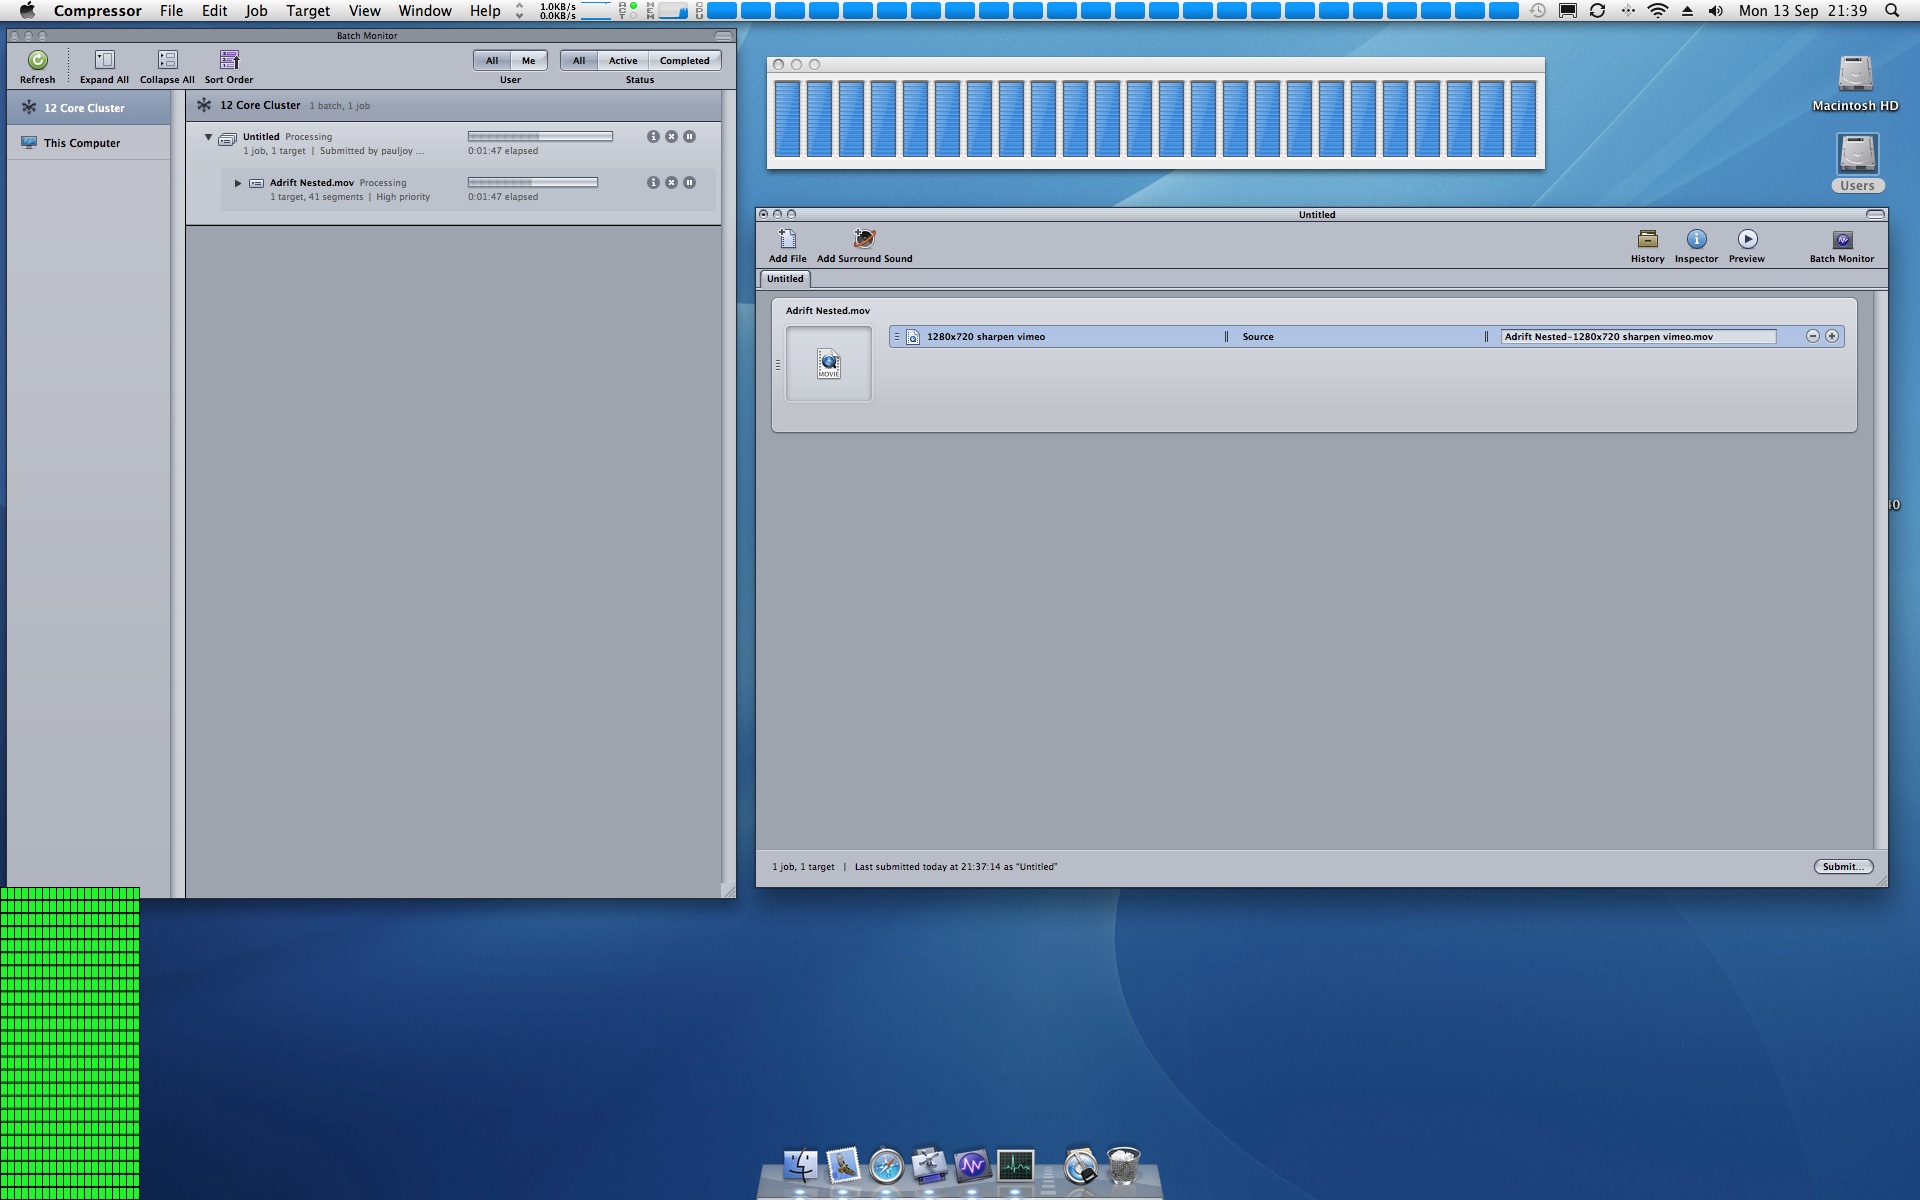Image resolution: width=1920 pixels, height=1200 pixels.
Task: Switch to the Untitled batch tab
Action: click(x=784, y=279)
